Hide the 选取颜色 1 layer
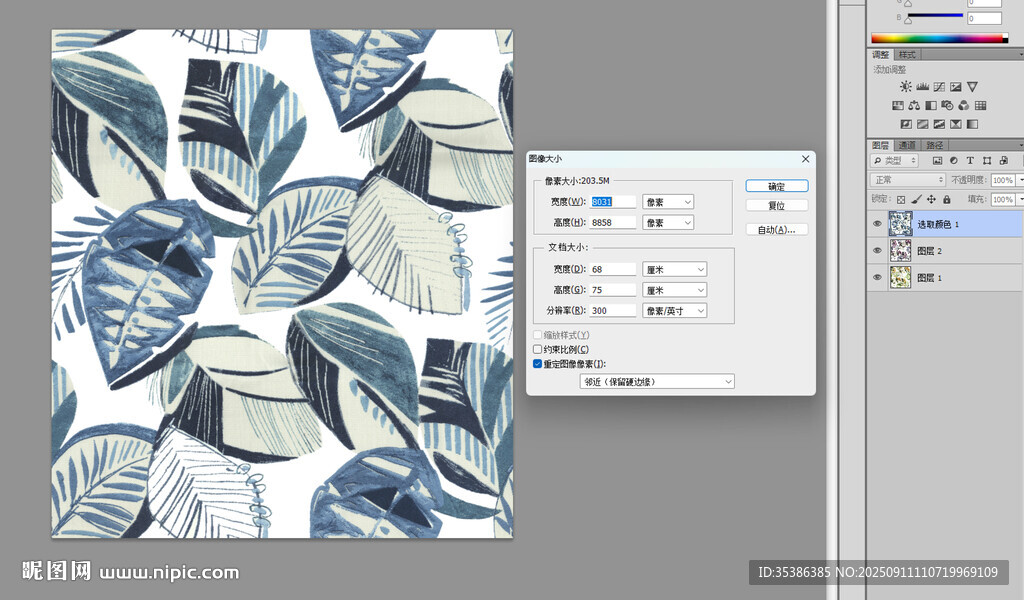The height and width of the screenshot is (600, 1024). pyautogui.click(x=877, y=224)
